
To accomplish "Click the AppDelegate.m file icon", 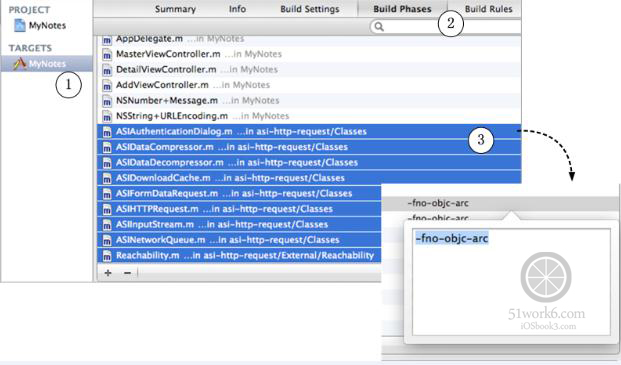I will tap(107, 40).
